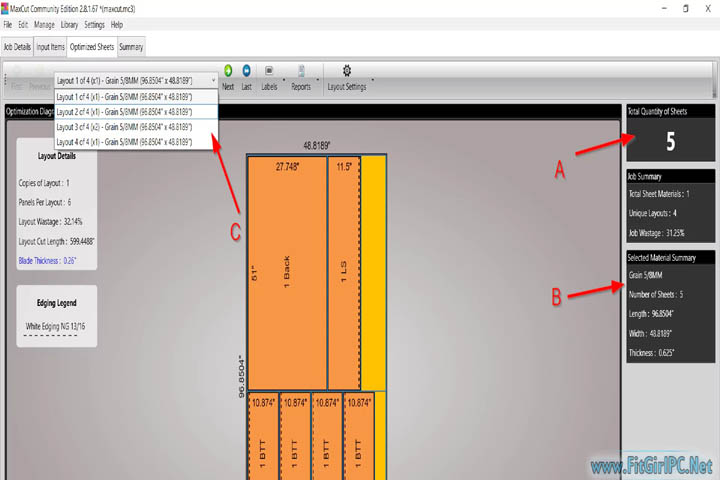Click the 11.5" dimension on the LS panel

pyautogui.click(x=344, y=167)
